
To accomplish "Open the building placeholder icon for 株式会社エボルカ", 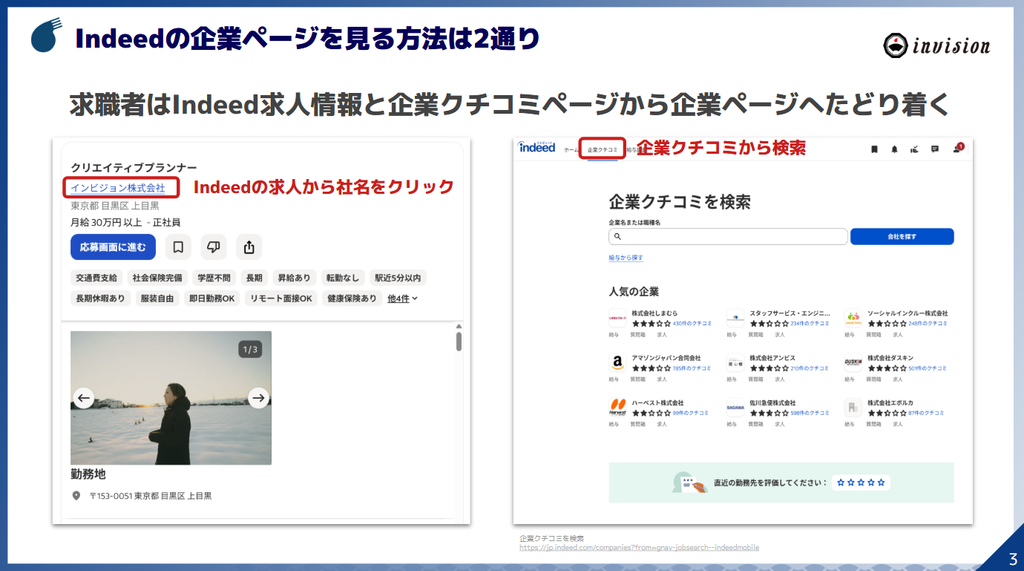I will [x=853, y=408].
